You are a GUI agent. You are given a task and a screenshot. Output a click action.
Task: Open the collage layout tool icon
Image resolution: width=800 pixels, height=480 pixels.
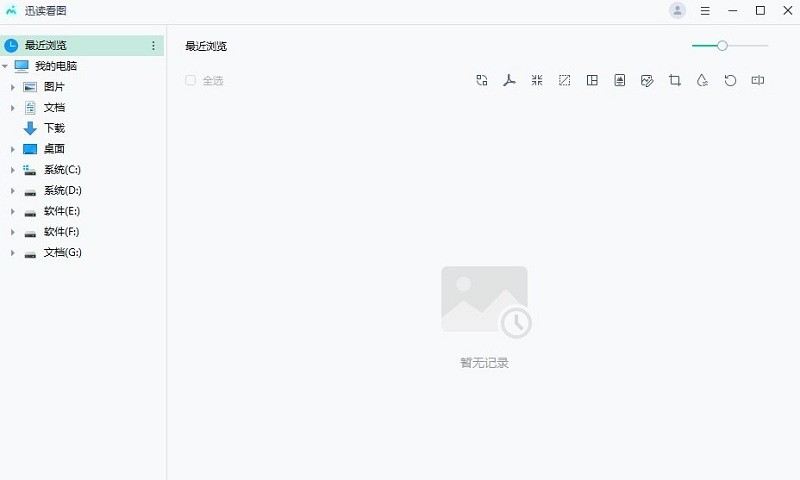tap(592, 80)
